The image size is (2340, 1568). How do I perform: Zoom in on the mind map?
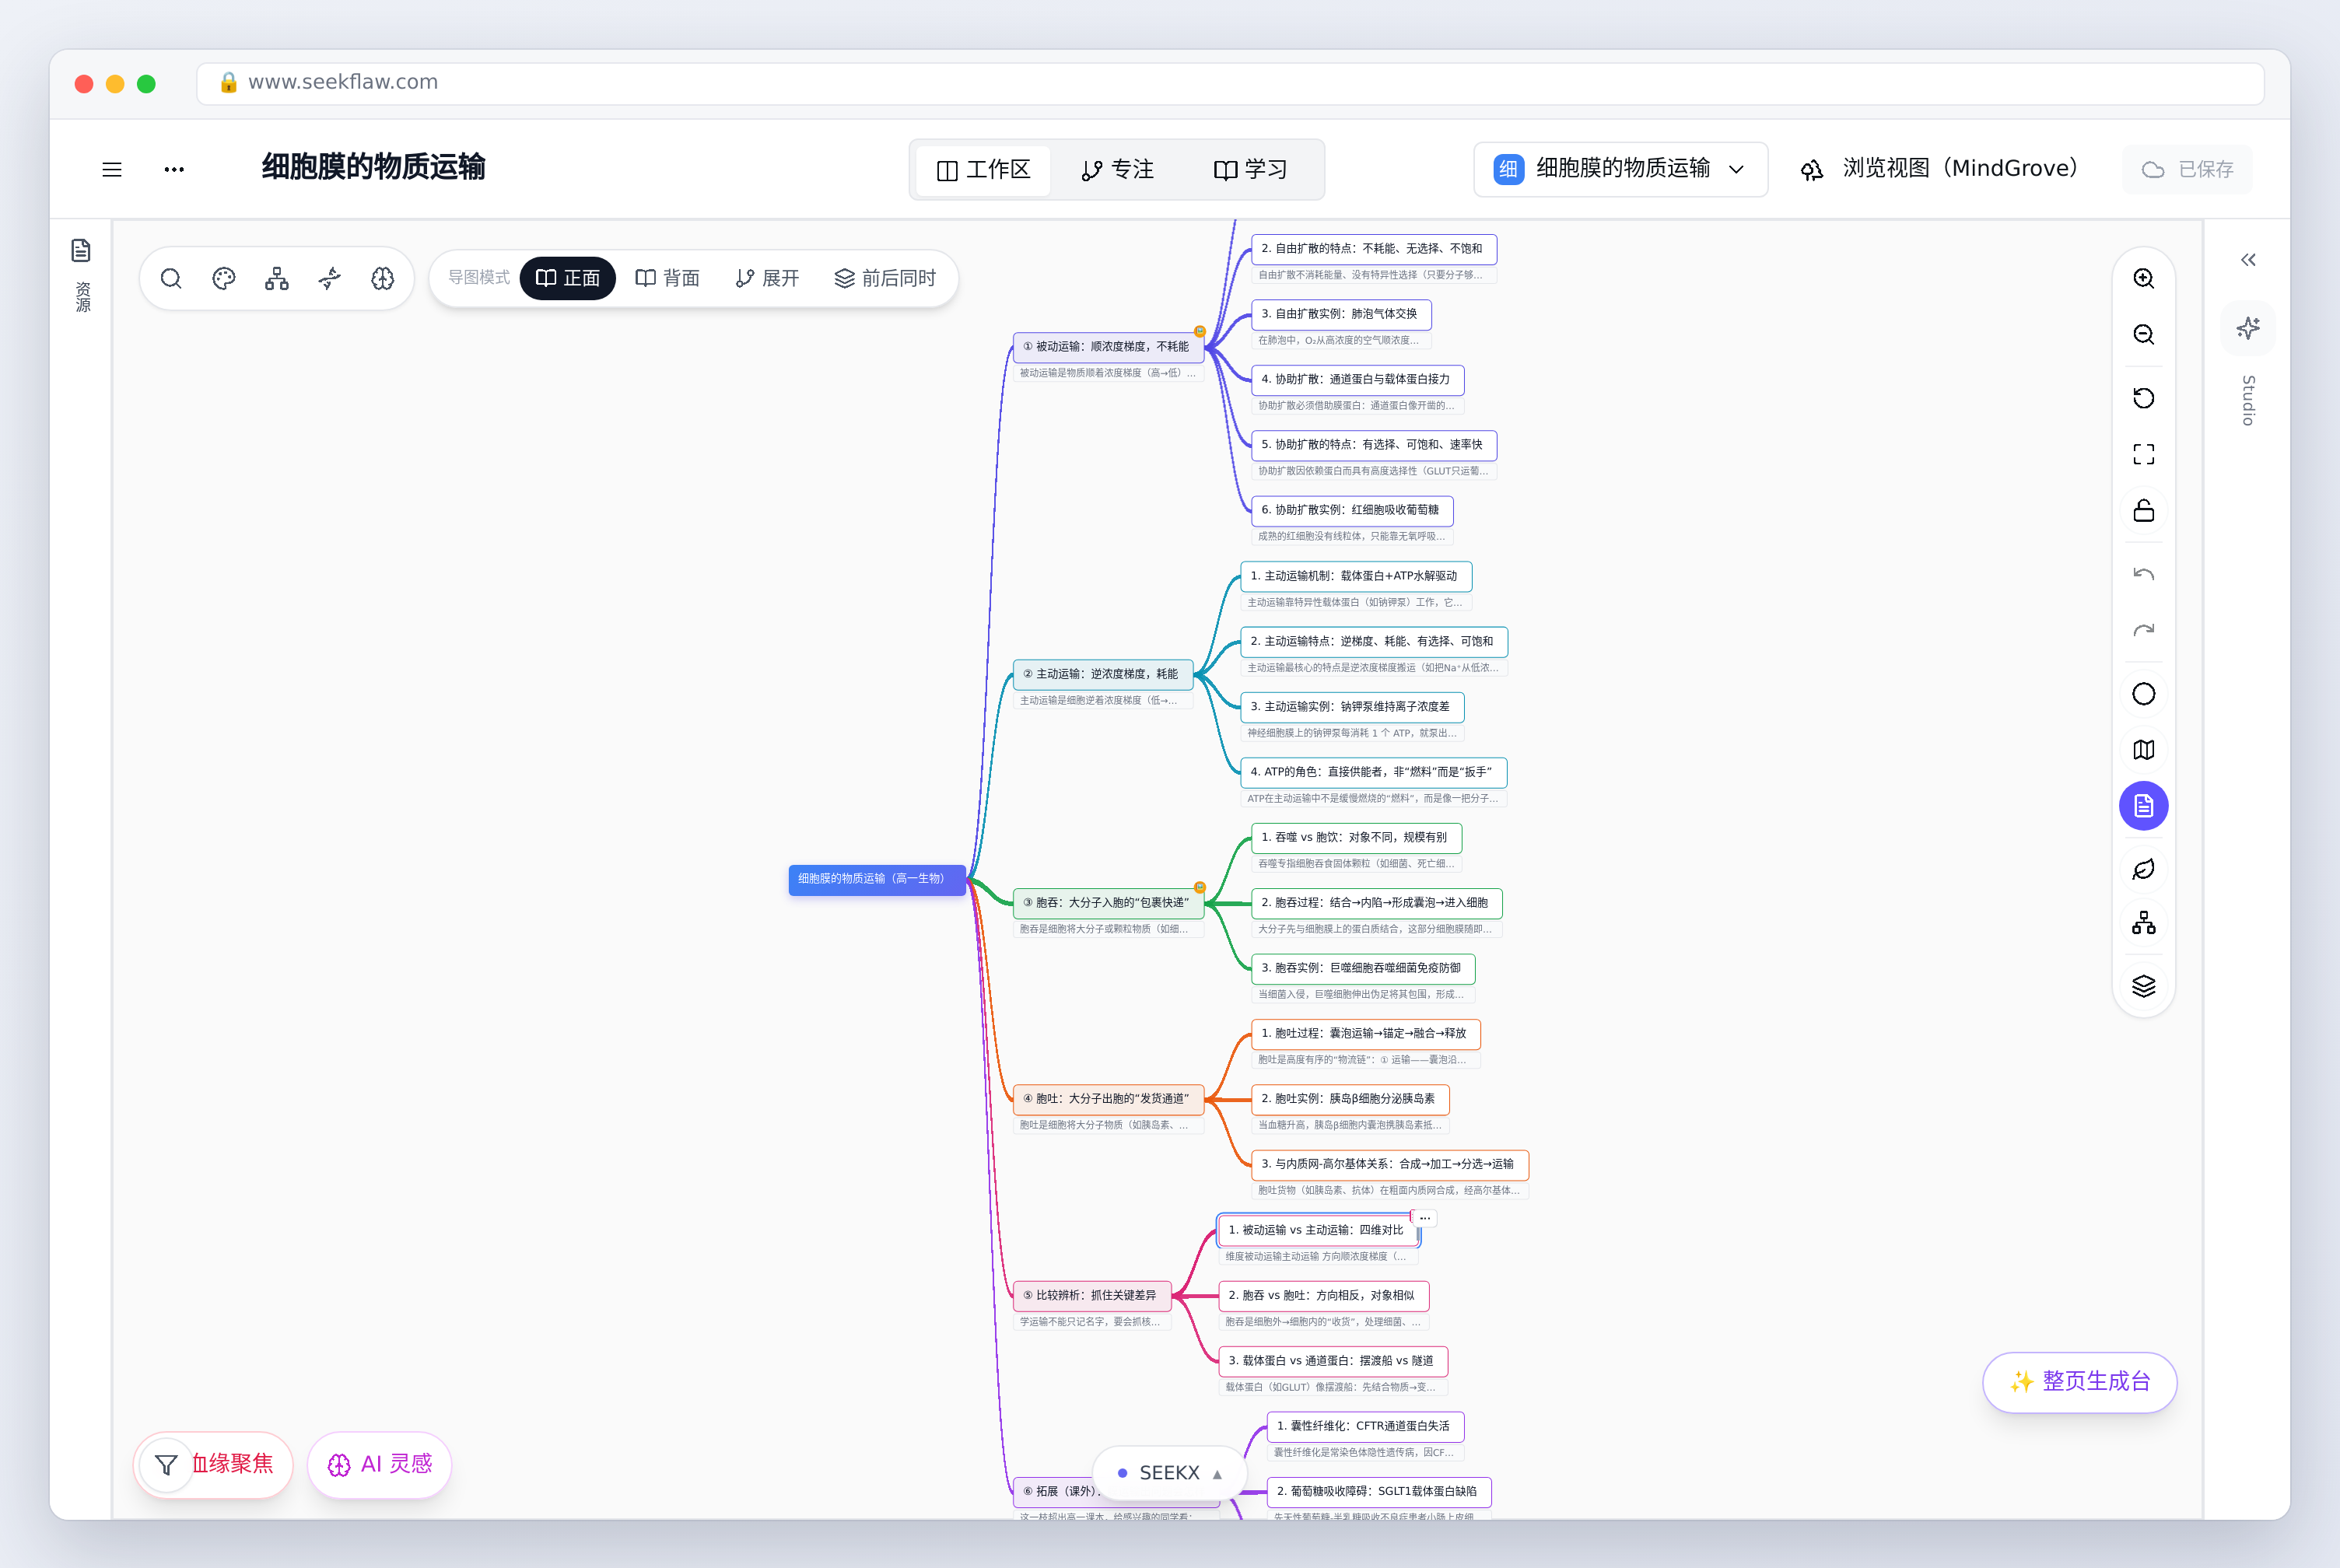click(x=2143, y=278)
